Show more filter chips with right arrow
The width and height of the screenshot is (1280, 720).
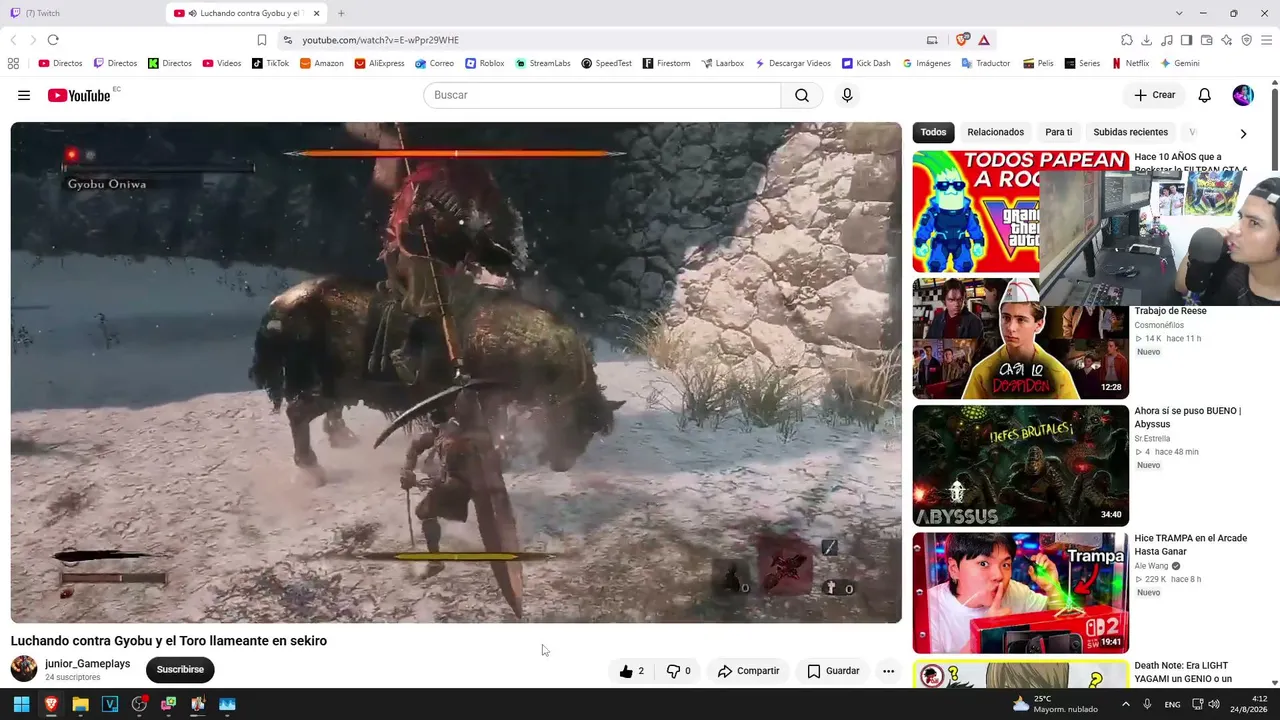click(x=1243, y=133)
